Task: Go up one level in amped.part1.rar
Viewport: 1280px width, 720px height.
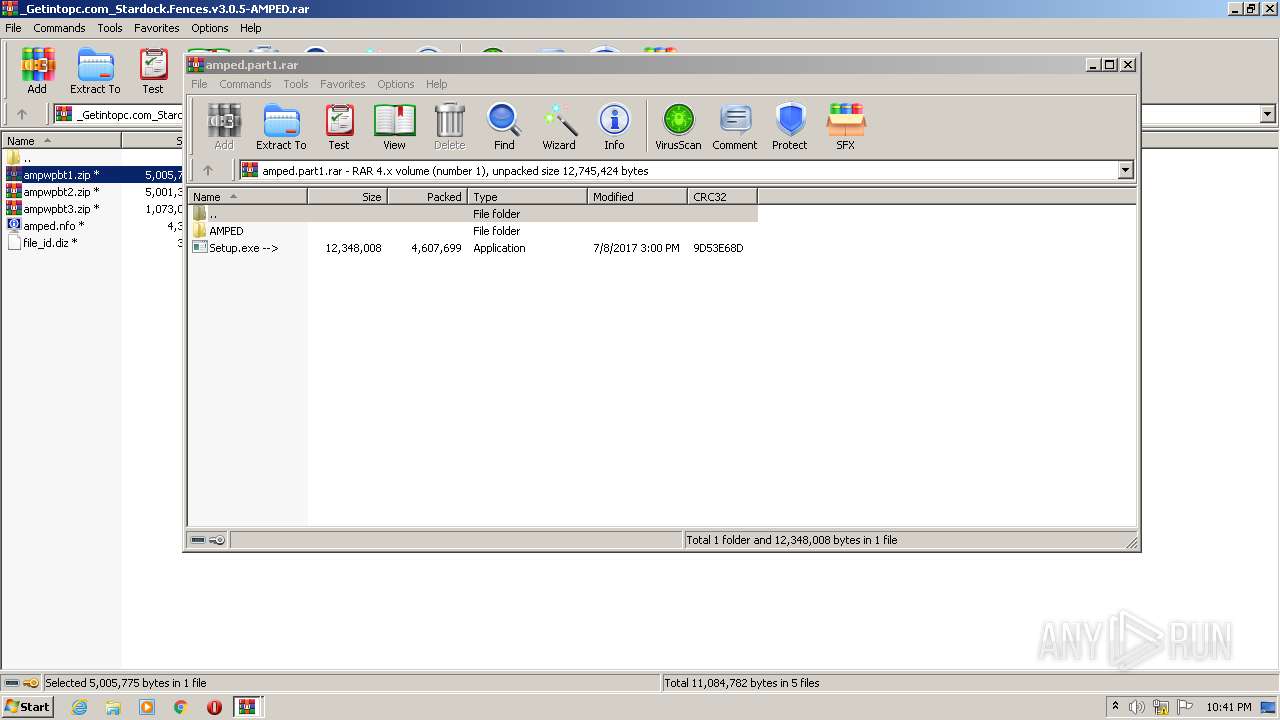Action: point(208,171)
